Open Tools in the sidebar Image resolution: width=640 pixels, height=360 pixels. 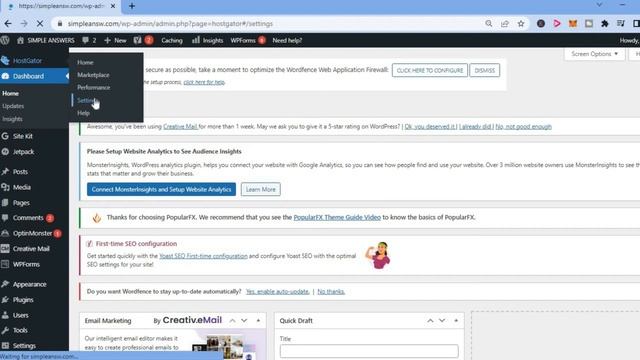click(x=20, y=331)
